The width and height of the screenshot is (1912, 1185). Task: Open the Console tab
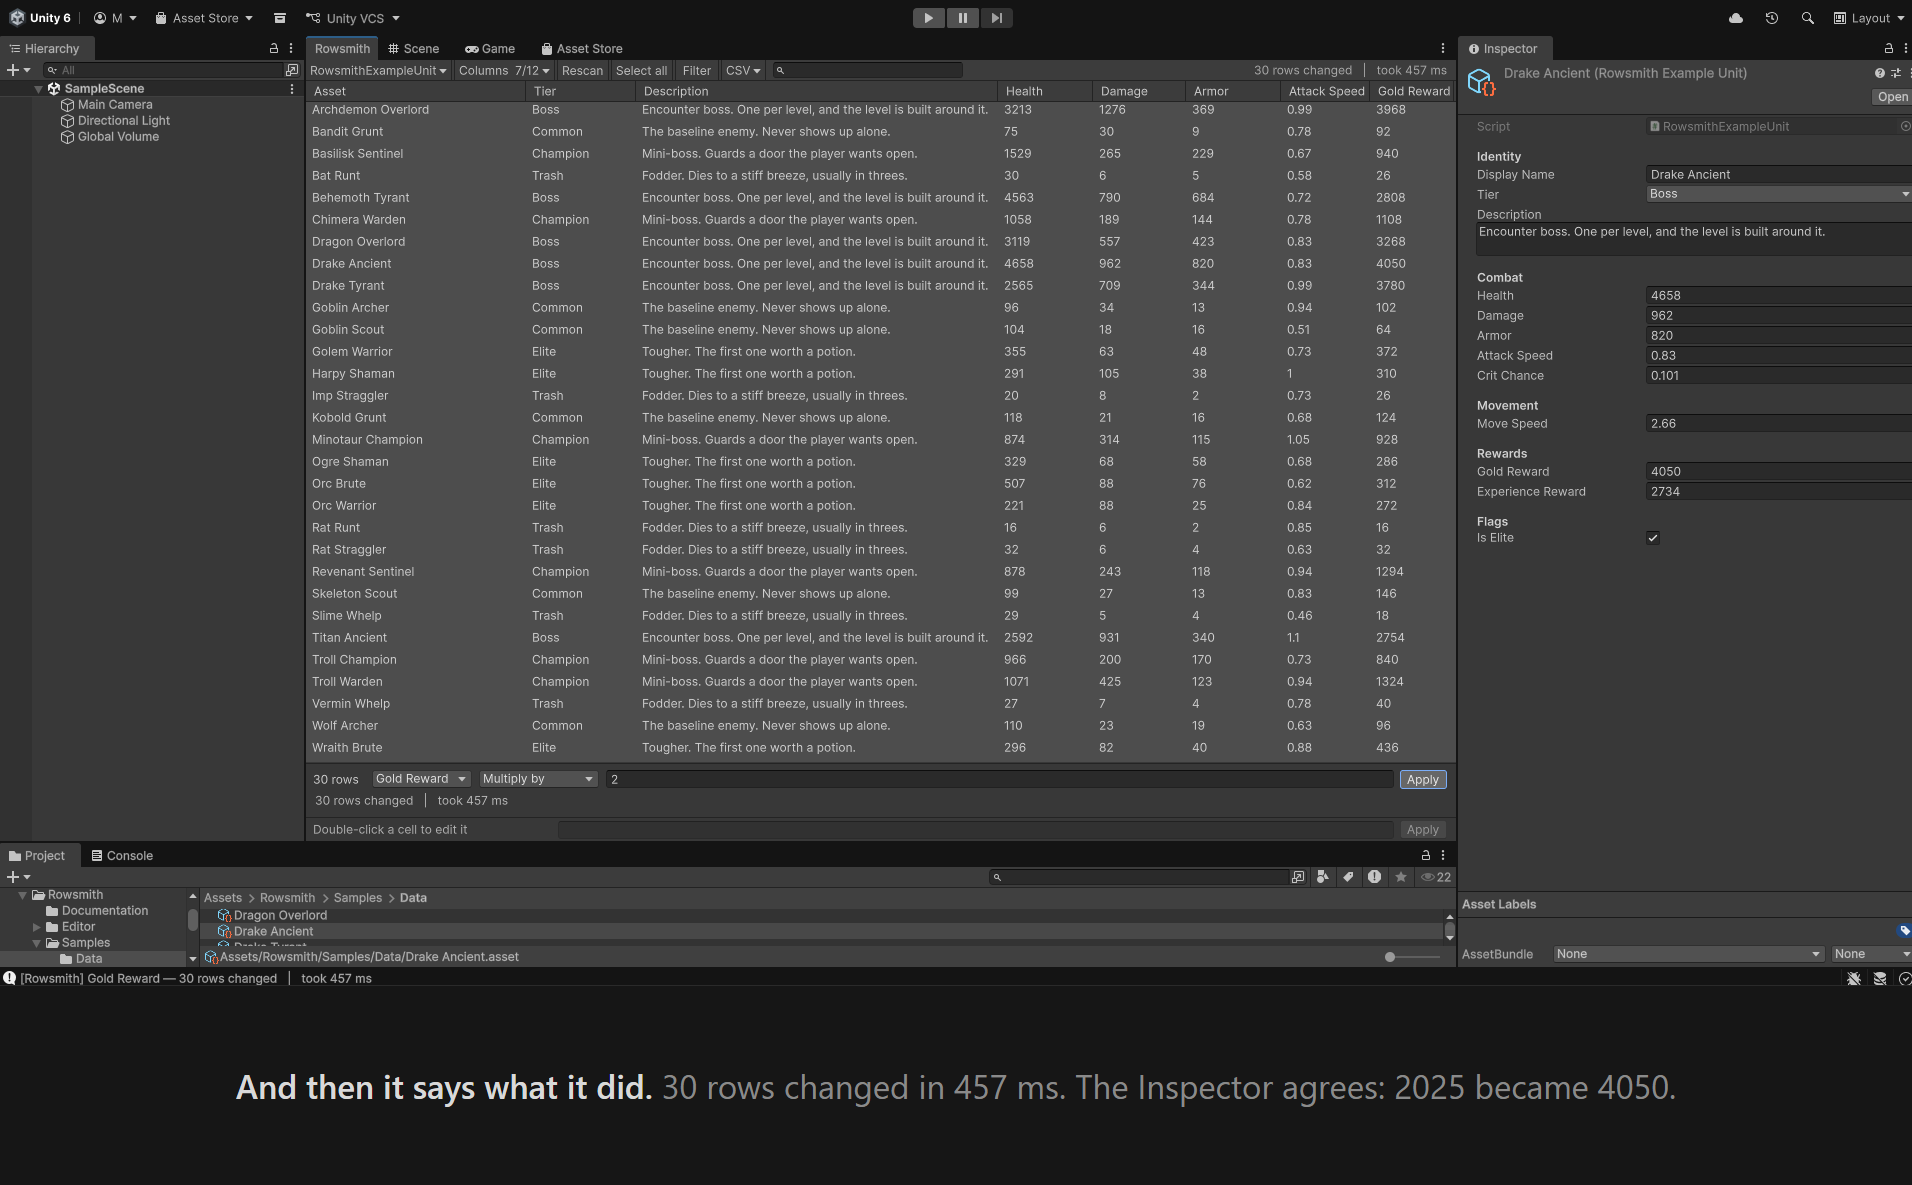(x=122, y=856)
